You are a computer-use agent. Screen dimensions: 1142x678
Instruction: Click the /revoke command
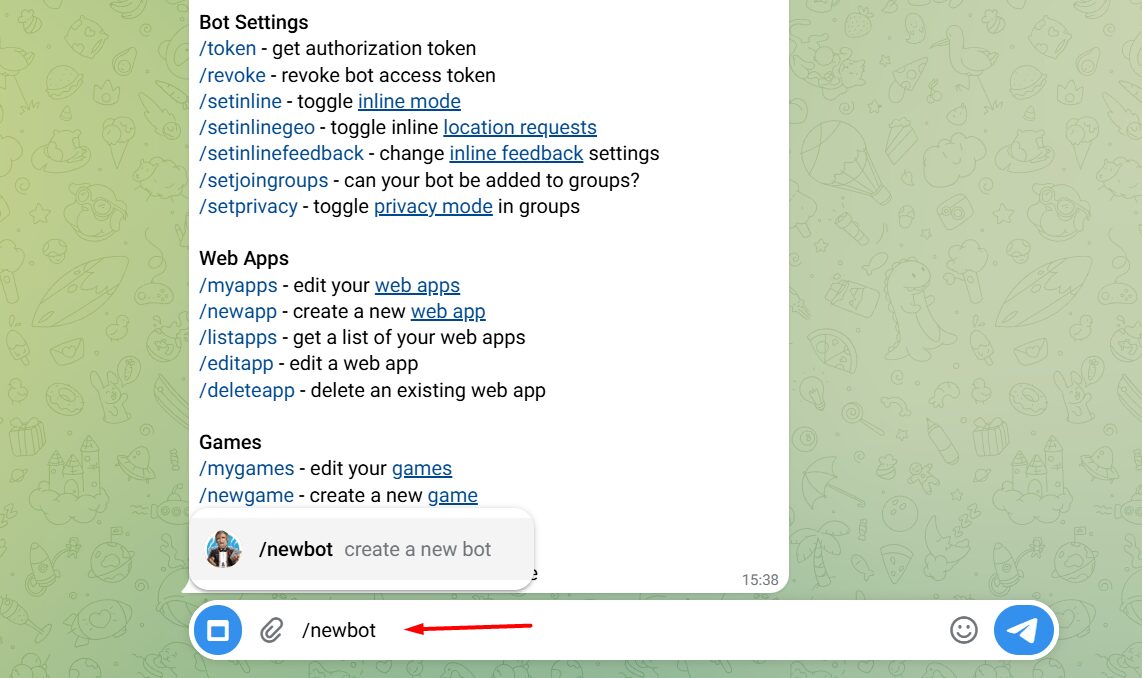[232, 75]
